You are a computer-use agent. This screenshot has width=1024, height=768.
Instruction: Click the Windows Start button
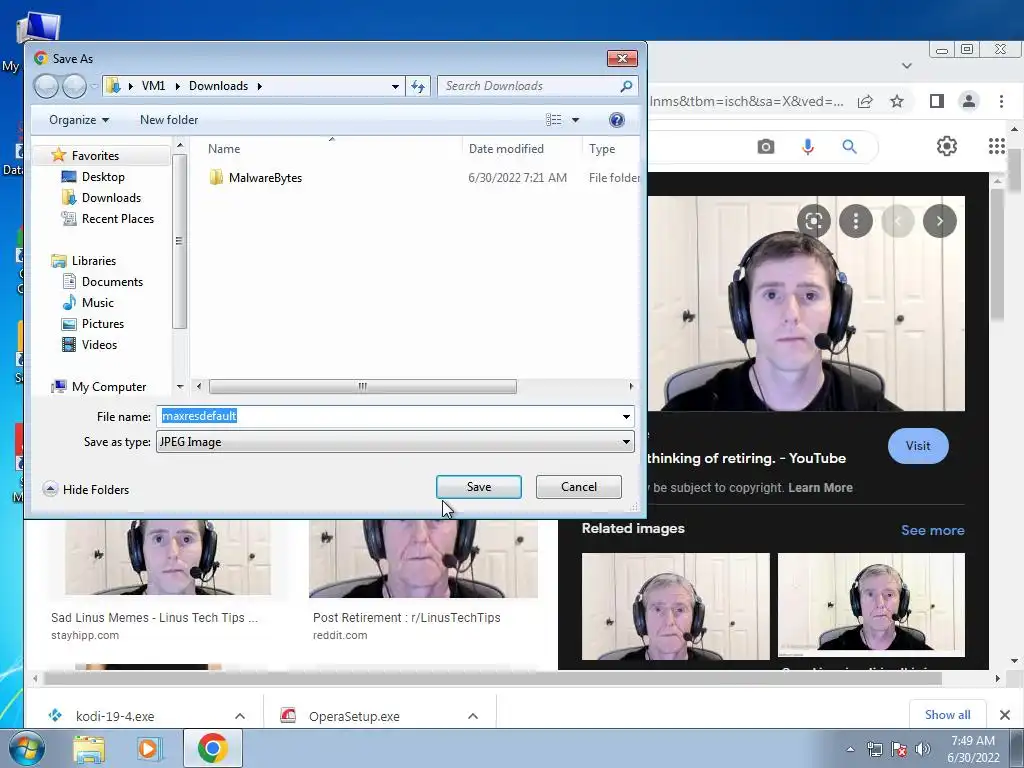(27, 748)
